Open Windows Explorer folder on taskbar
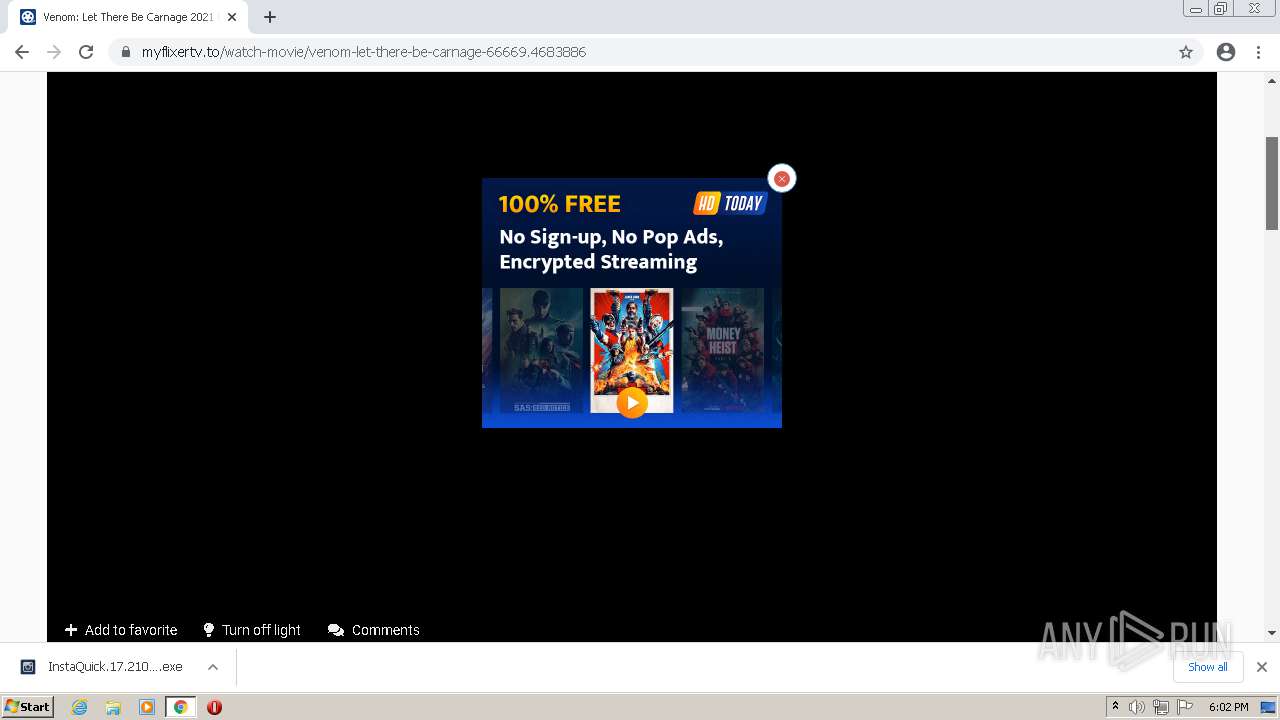 pos(113,707)
